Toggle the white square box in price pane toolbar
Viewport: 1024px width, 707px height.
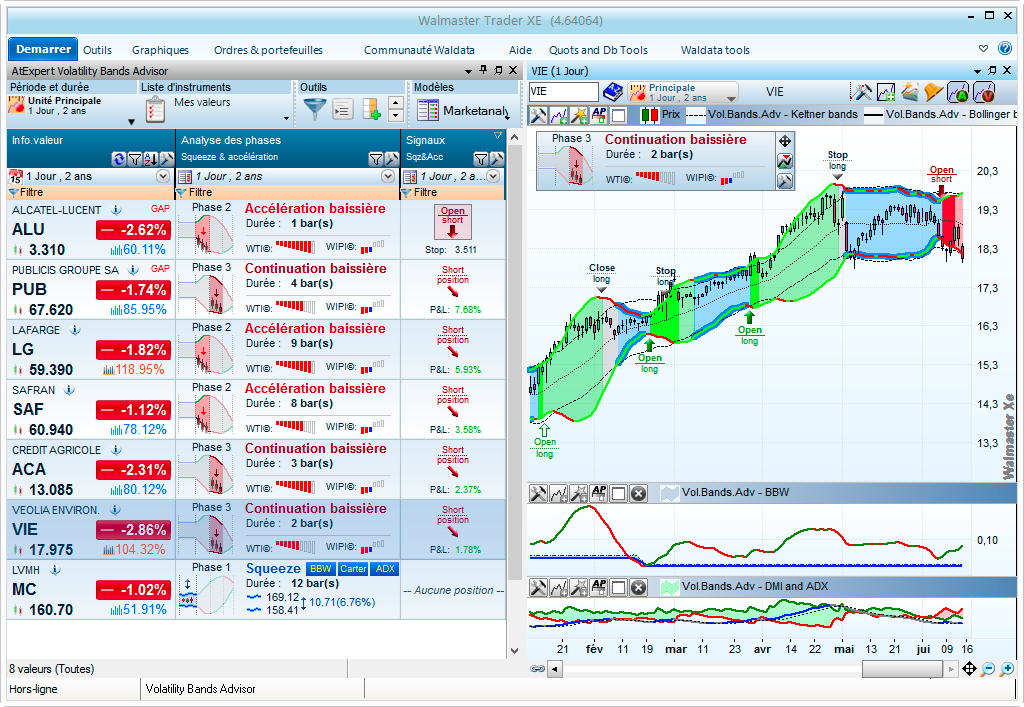(618, 116)
